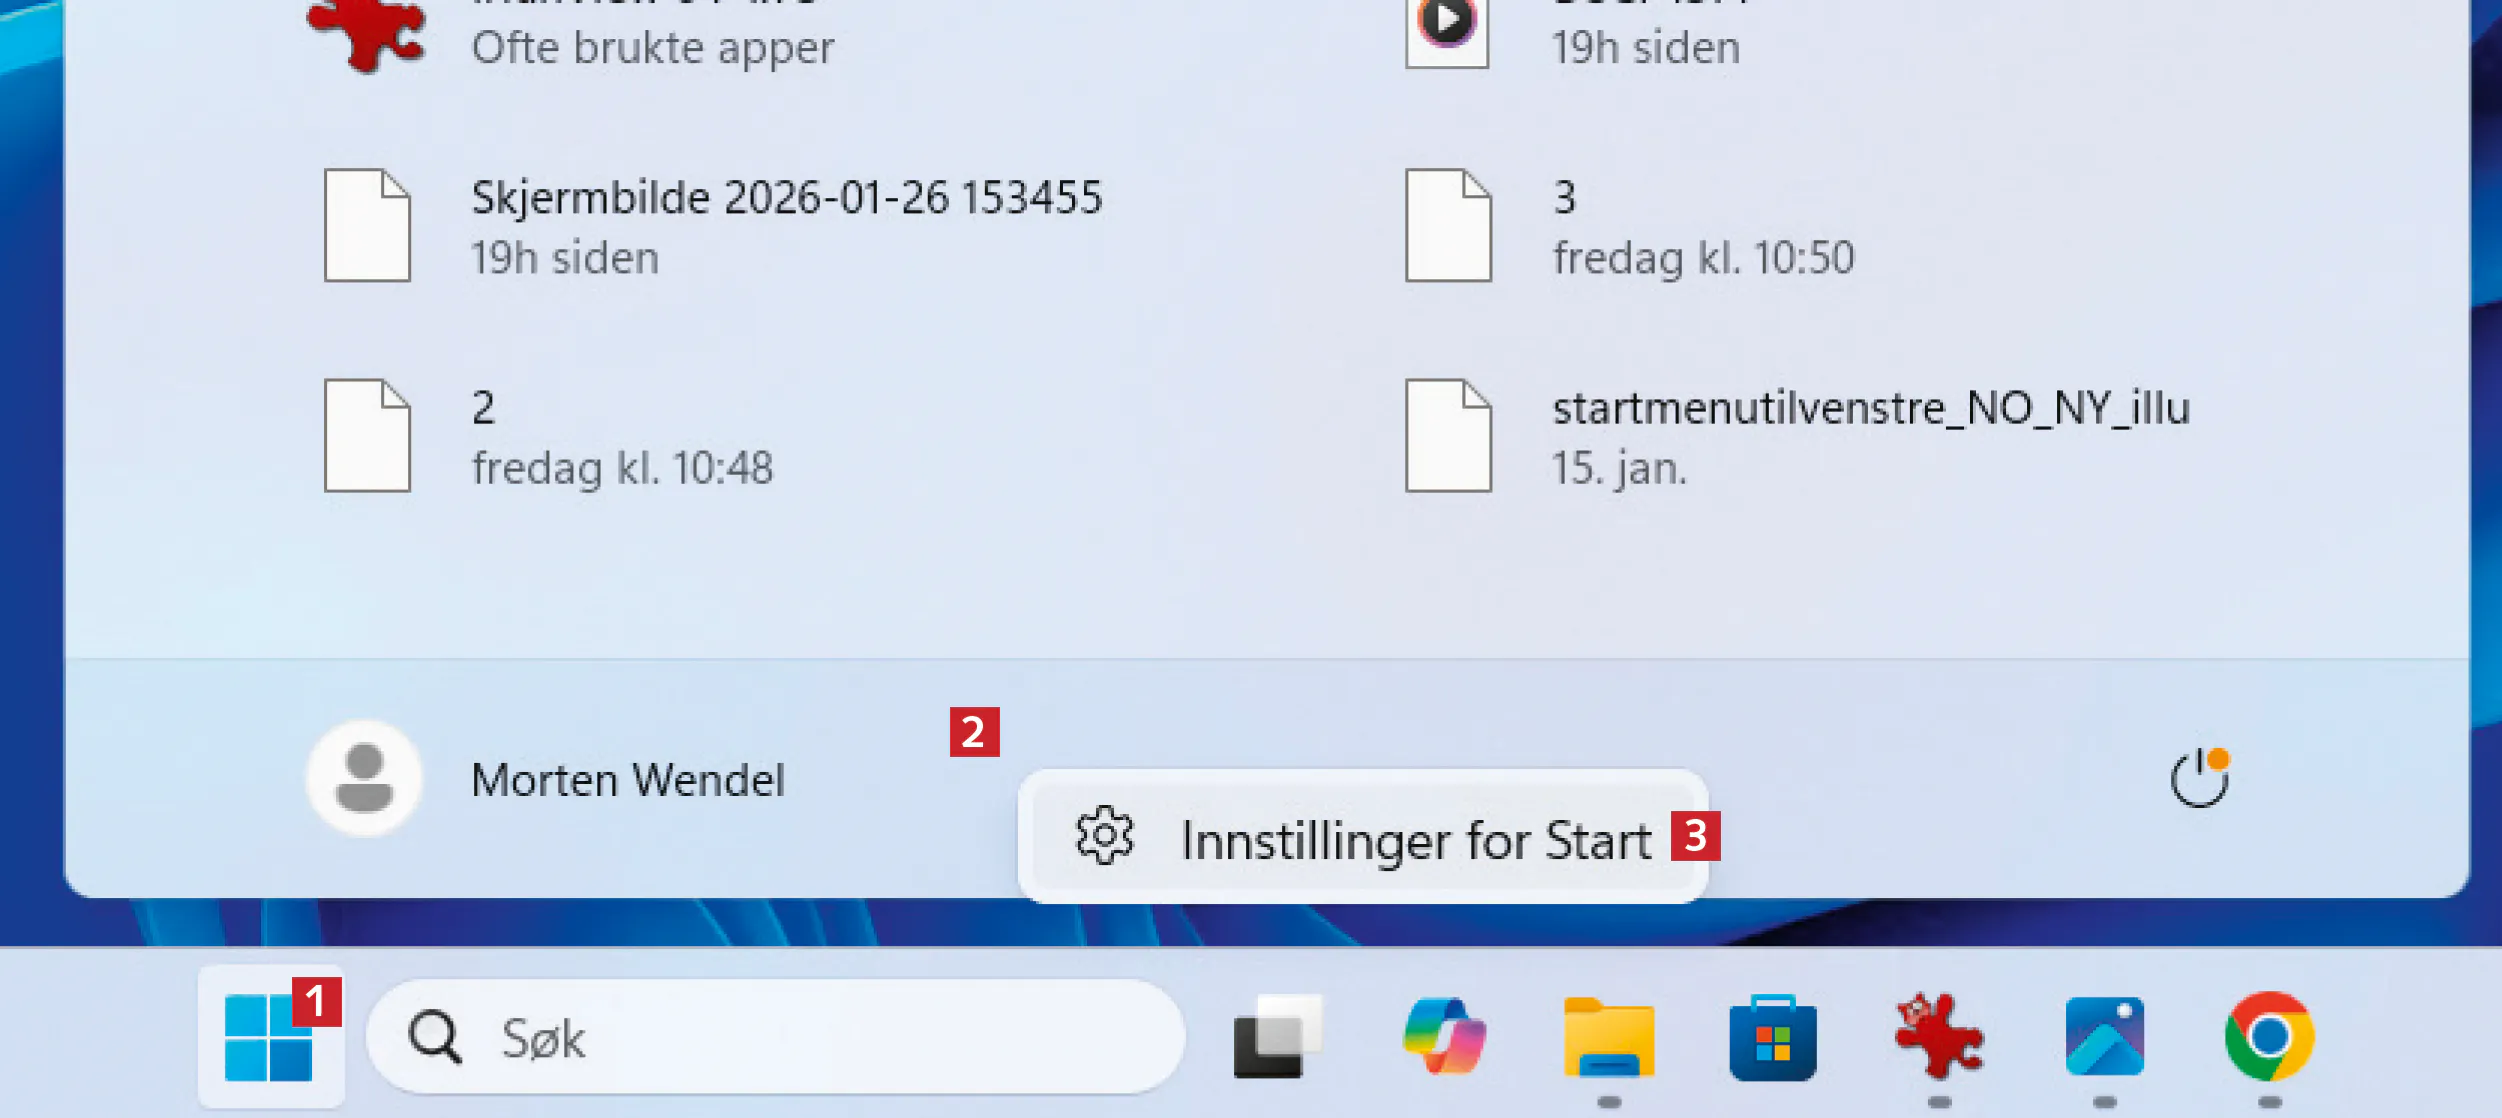
Task: Select Innstillinger for Start menu entry
Action: (x=1414, y=840)
